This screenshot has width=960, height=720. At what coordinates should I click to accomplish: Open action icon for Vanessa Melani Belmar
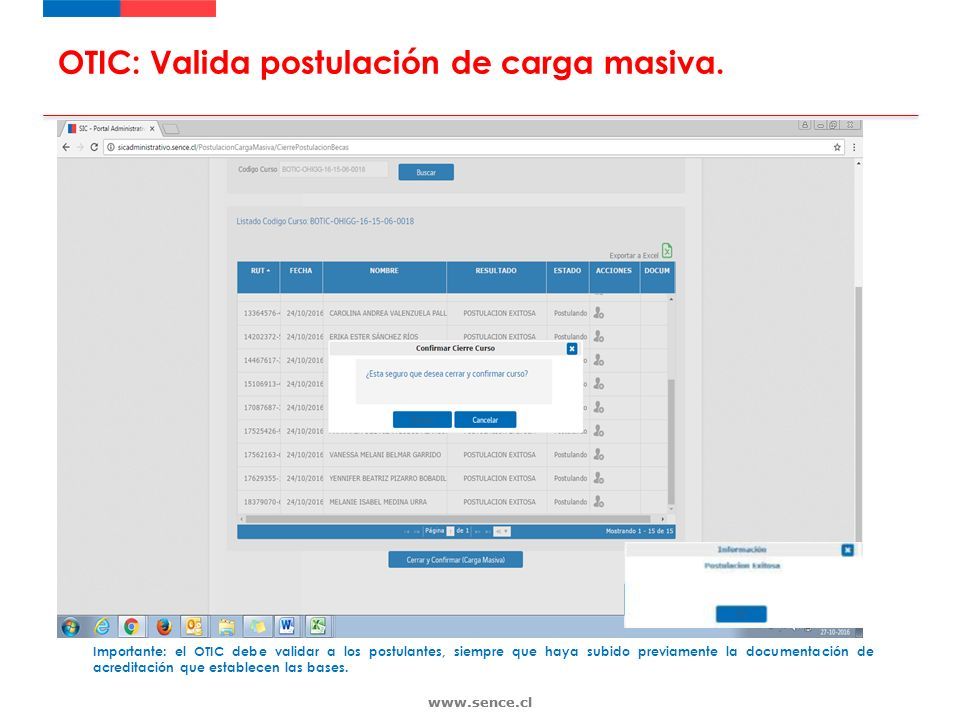pos(599,454)
